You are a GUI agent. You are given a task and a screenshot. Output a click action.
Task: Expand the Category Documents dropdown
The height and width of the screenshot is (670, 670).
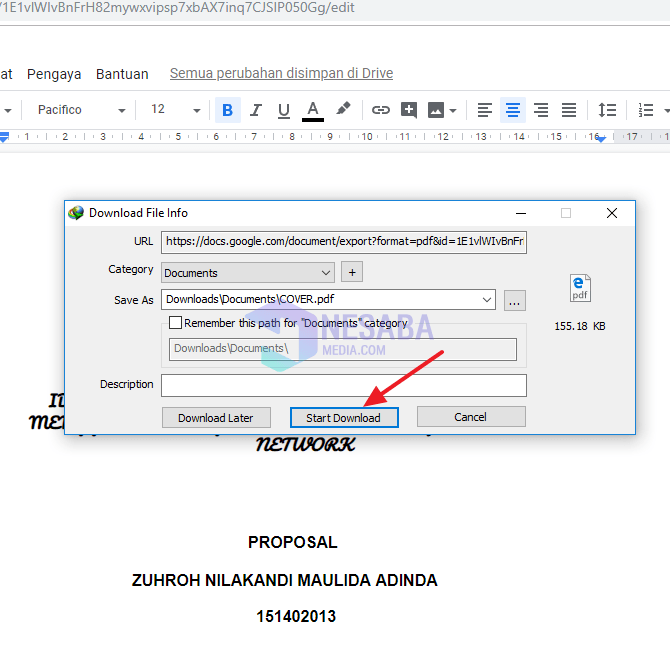click(x=327, y=272)
